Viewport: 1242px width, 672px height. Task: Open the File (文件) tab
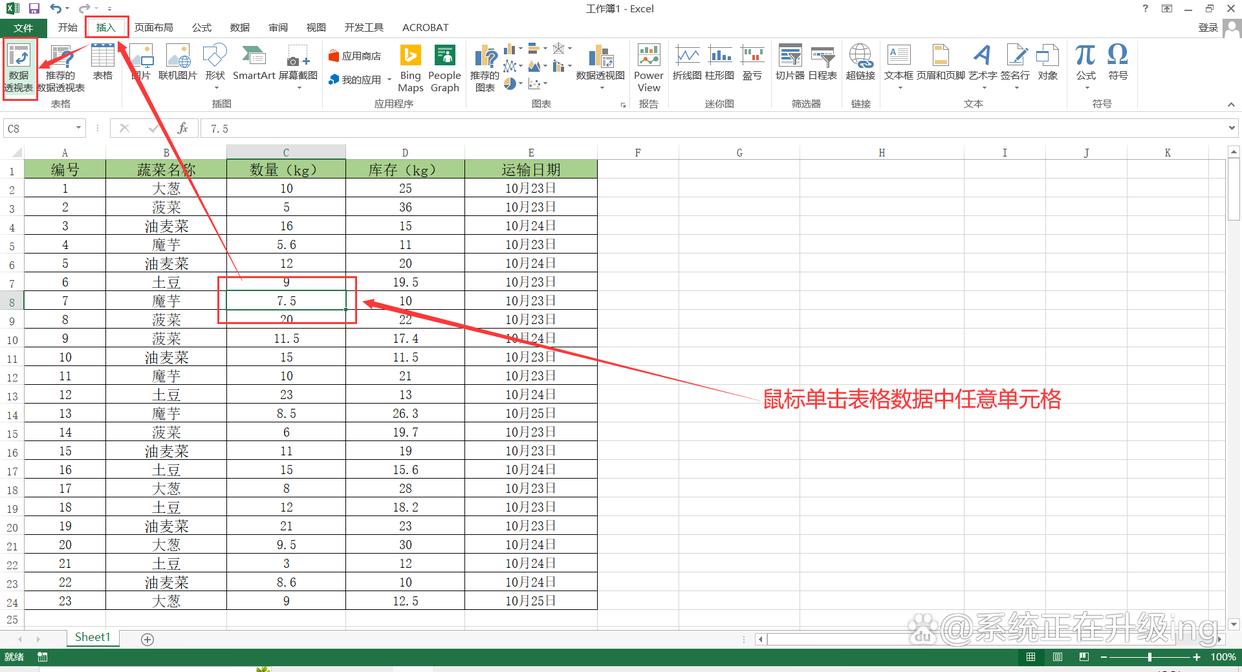point(23,28)
